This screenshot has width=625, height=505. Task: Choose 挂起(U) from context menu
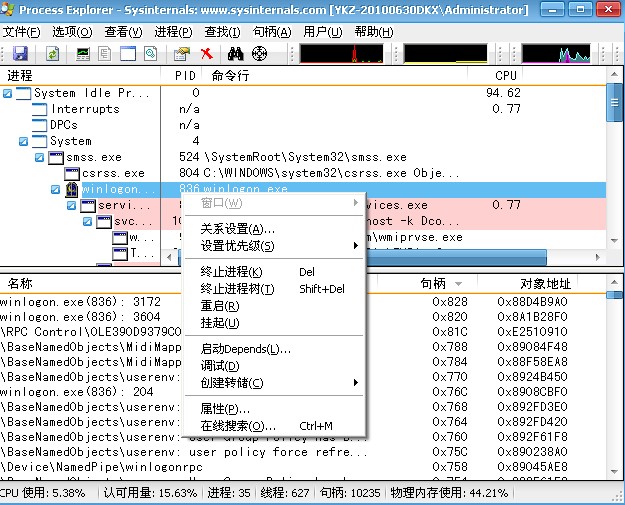(x=275, y=323)
